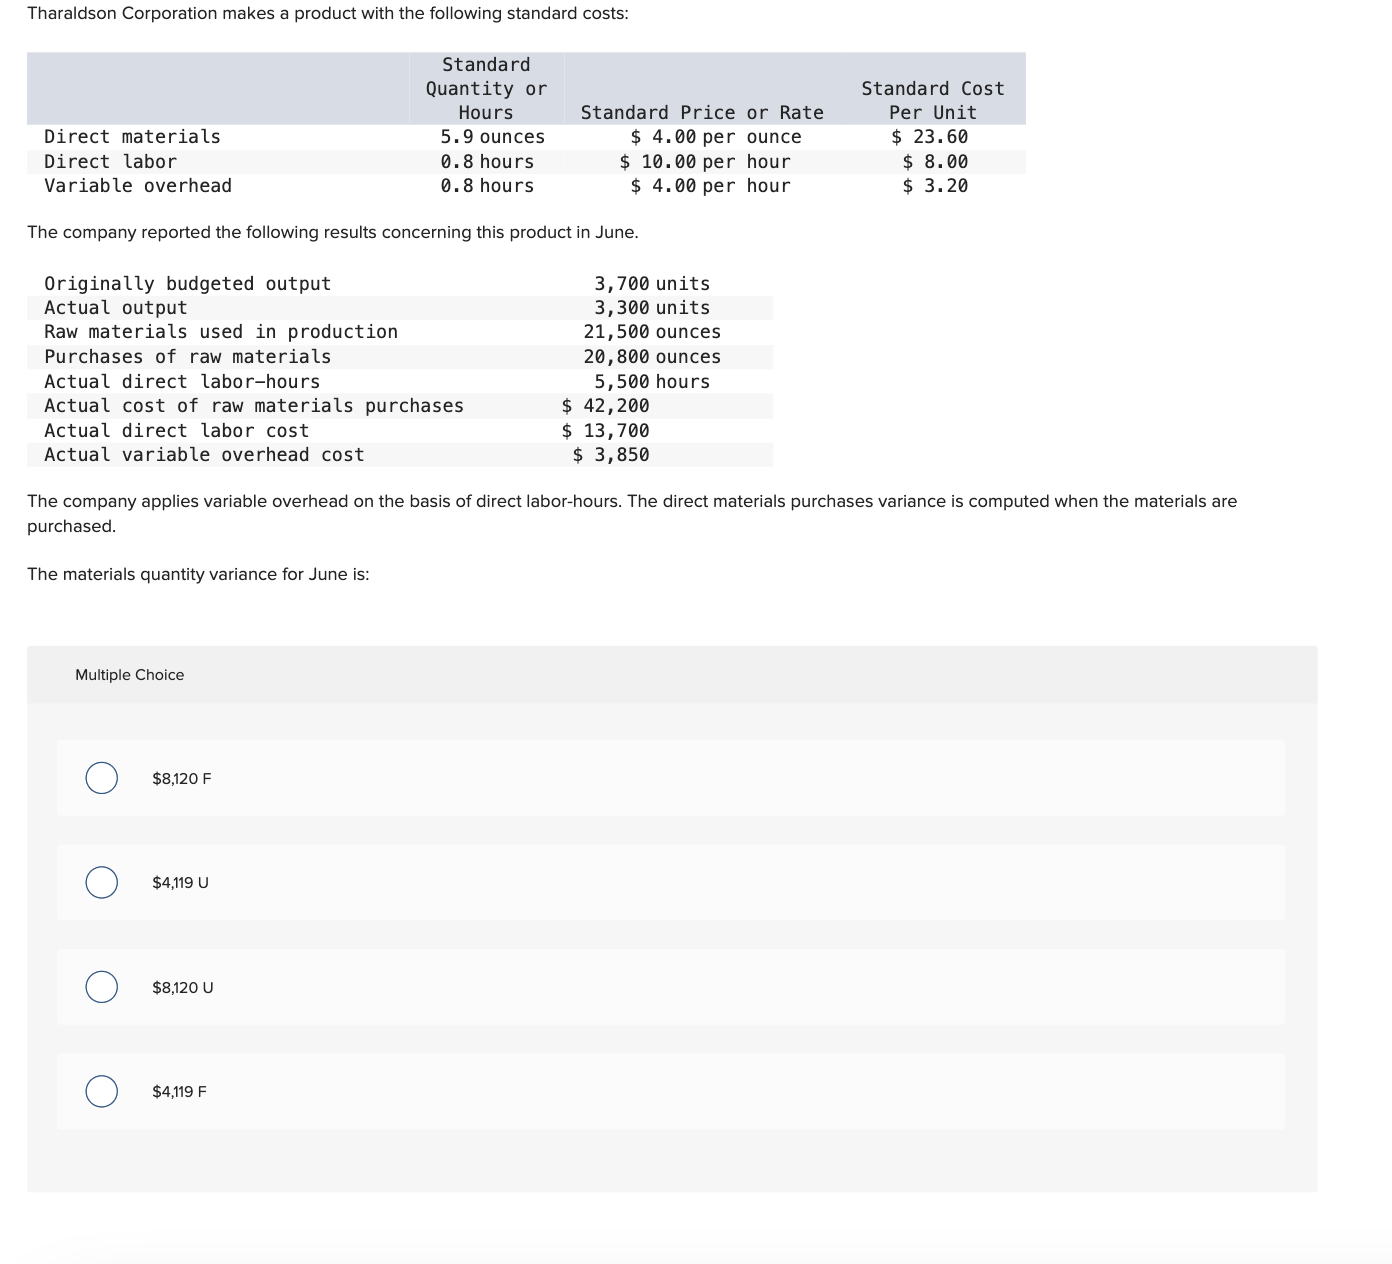Select the $8,120 F answer radio button
This screenshot has height=1264, width=1392.
click(x=101, y=778)
